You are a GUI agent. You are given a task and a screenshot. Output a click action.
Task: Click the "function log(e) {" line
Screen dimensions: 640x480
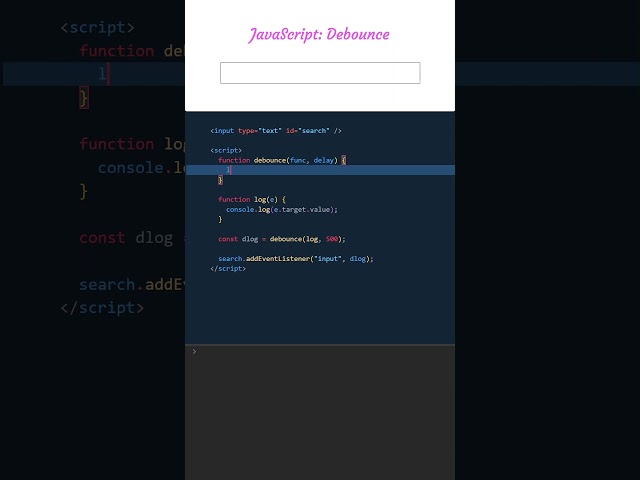click(252, 199)
